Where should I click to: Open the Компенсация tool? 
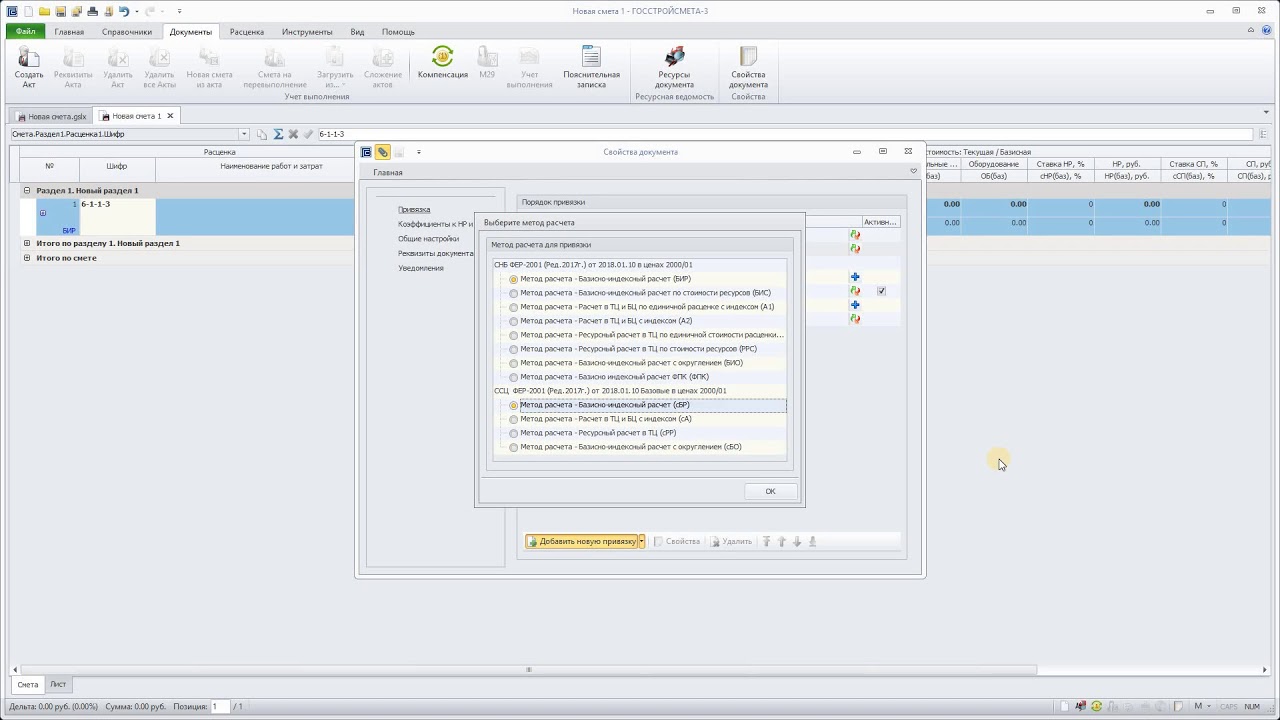(x=442, y=63)
